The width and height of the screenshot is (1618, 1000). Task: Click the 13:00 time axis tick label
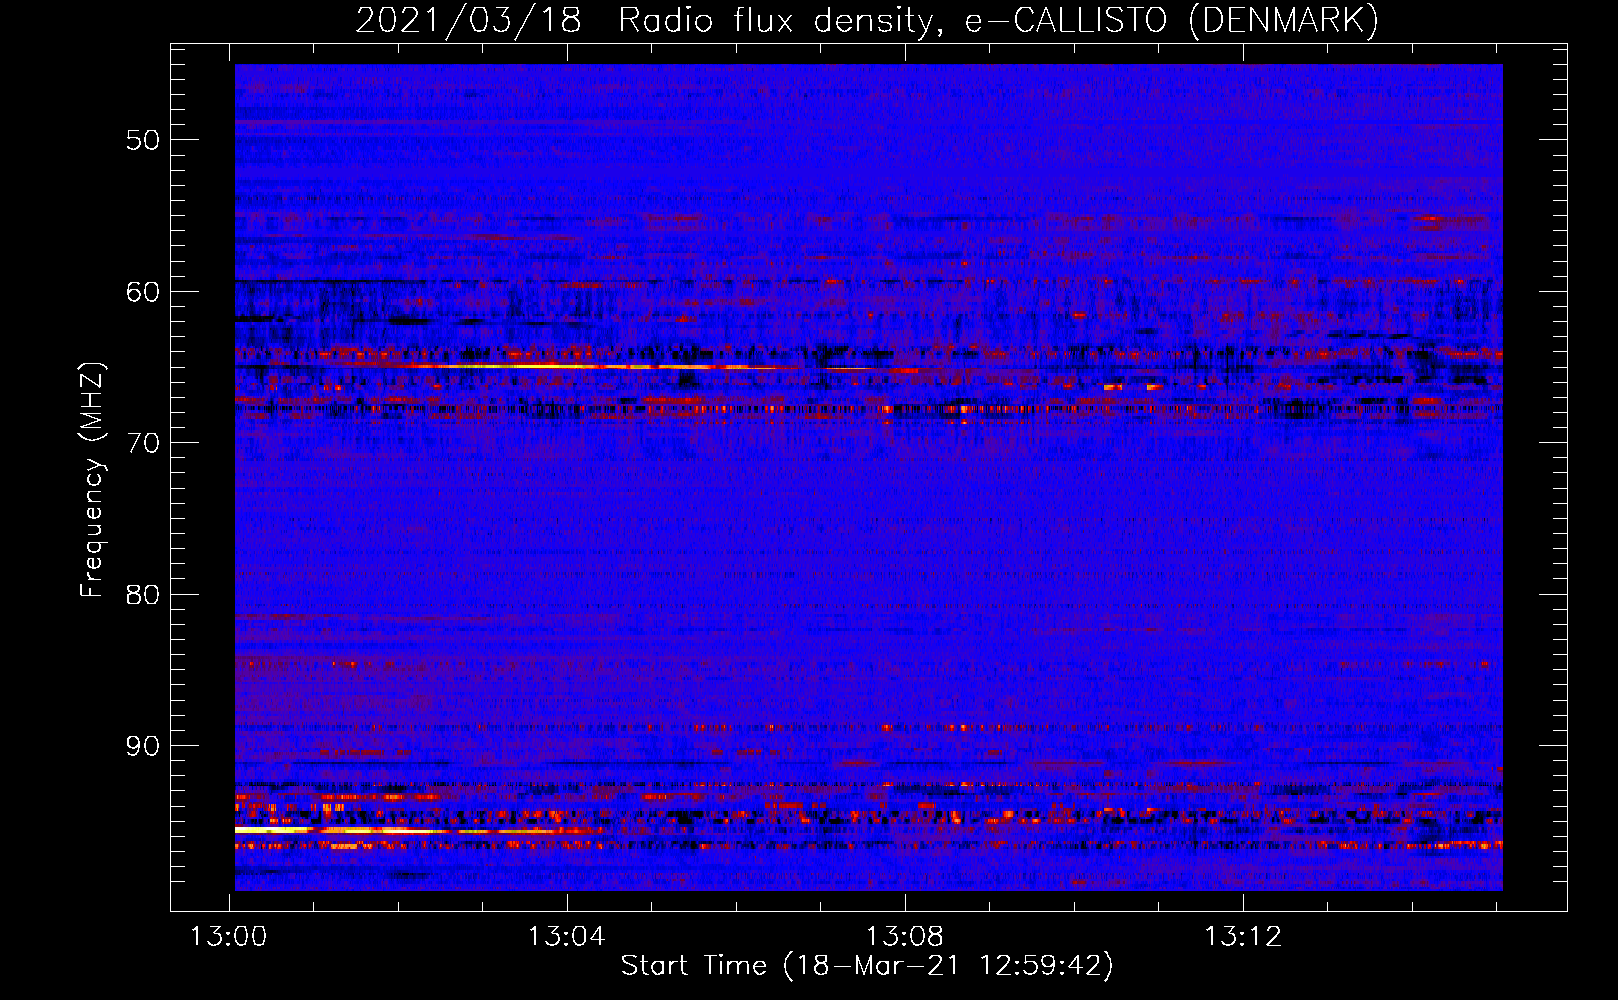pos(229,937)
